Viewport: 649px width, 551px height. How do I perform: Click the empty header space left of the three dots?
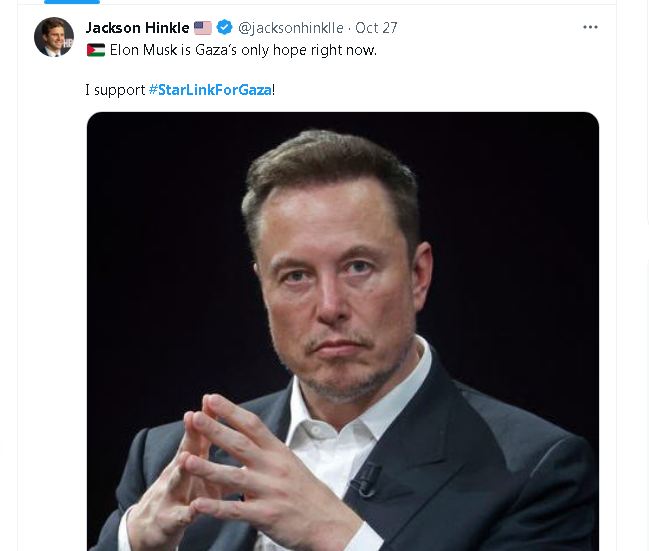pyautogui.click(x=490, y=28)
